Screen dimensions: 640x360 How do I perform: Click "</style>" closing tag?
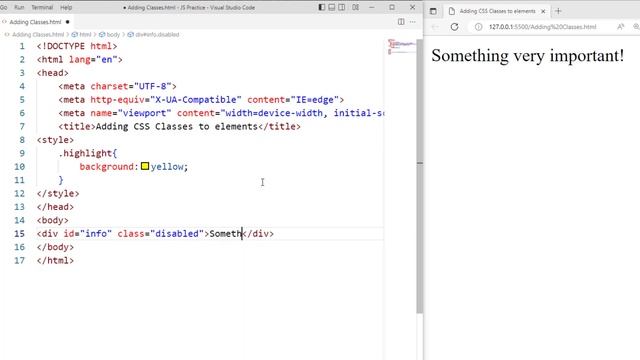coord(58,193)
